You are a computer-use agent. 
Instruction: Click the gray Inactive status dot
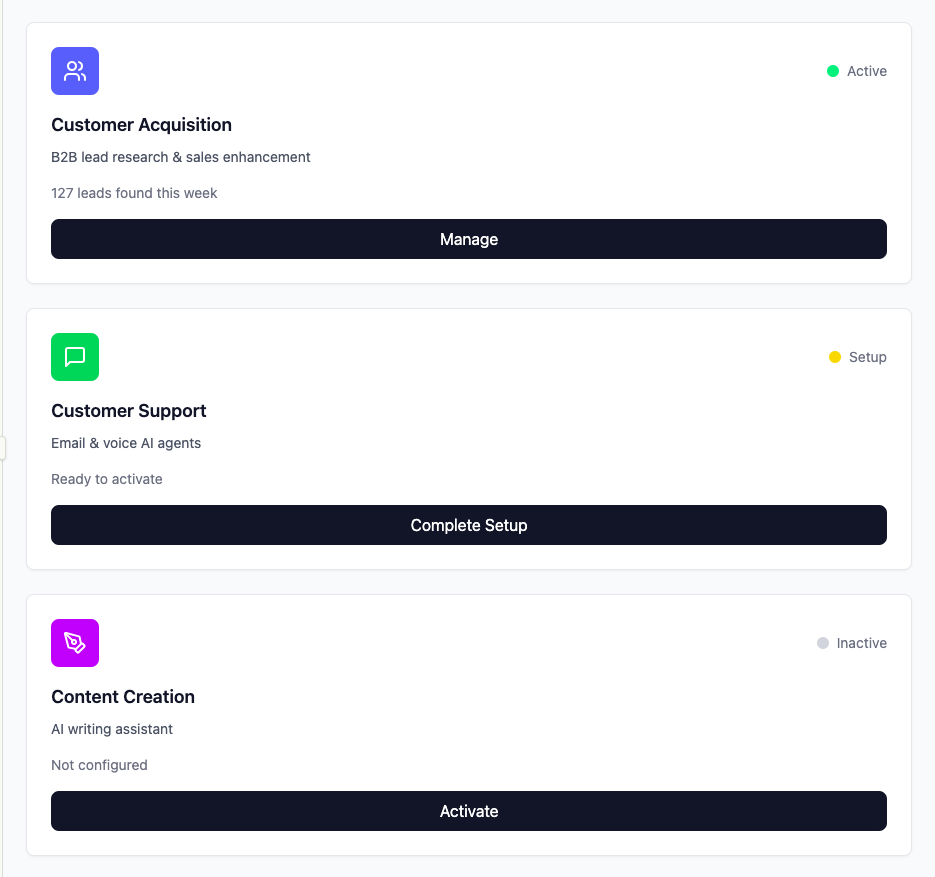point(823,643)
